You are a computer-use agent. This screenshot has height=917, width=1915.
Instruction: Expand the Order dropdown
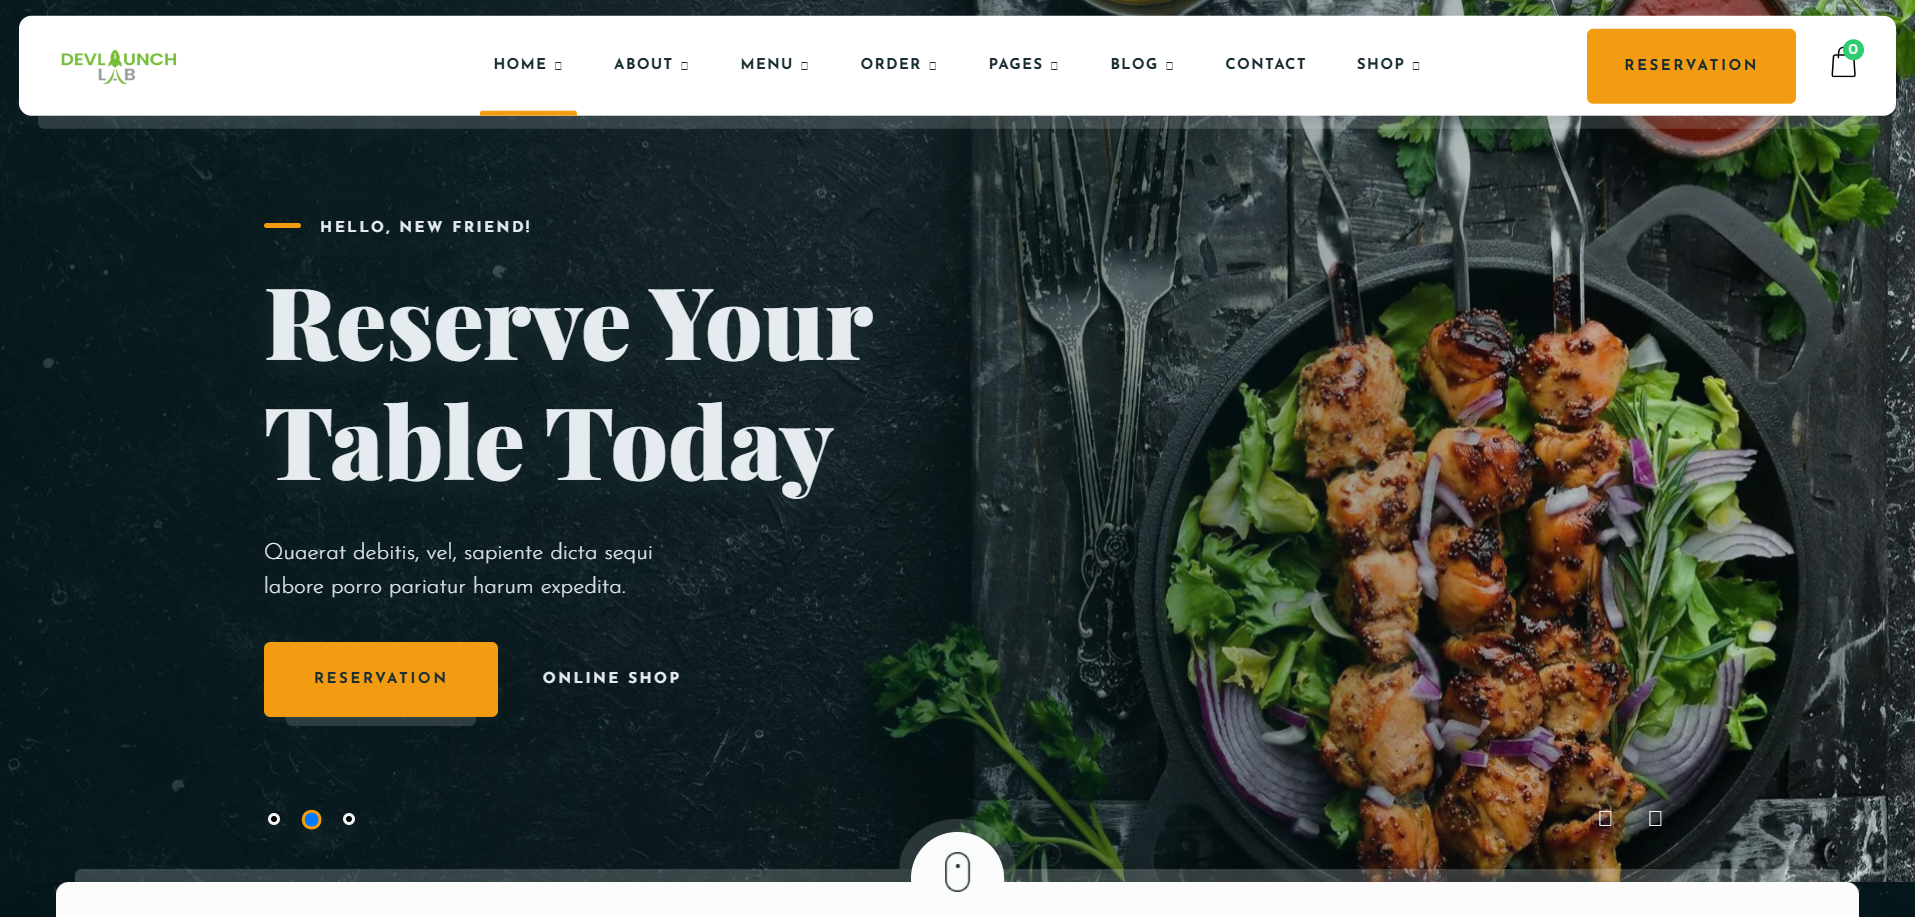point(898,64)
